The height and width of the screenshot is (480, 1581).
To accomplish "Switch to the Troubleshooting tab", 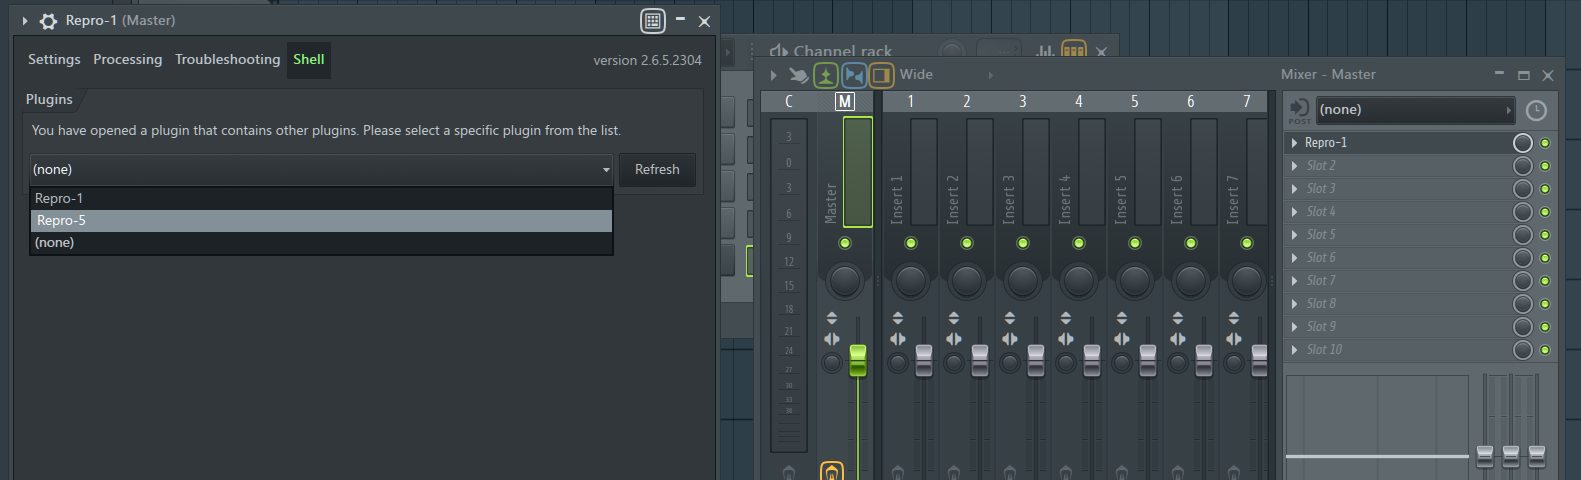I will 227,59.
